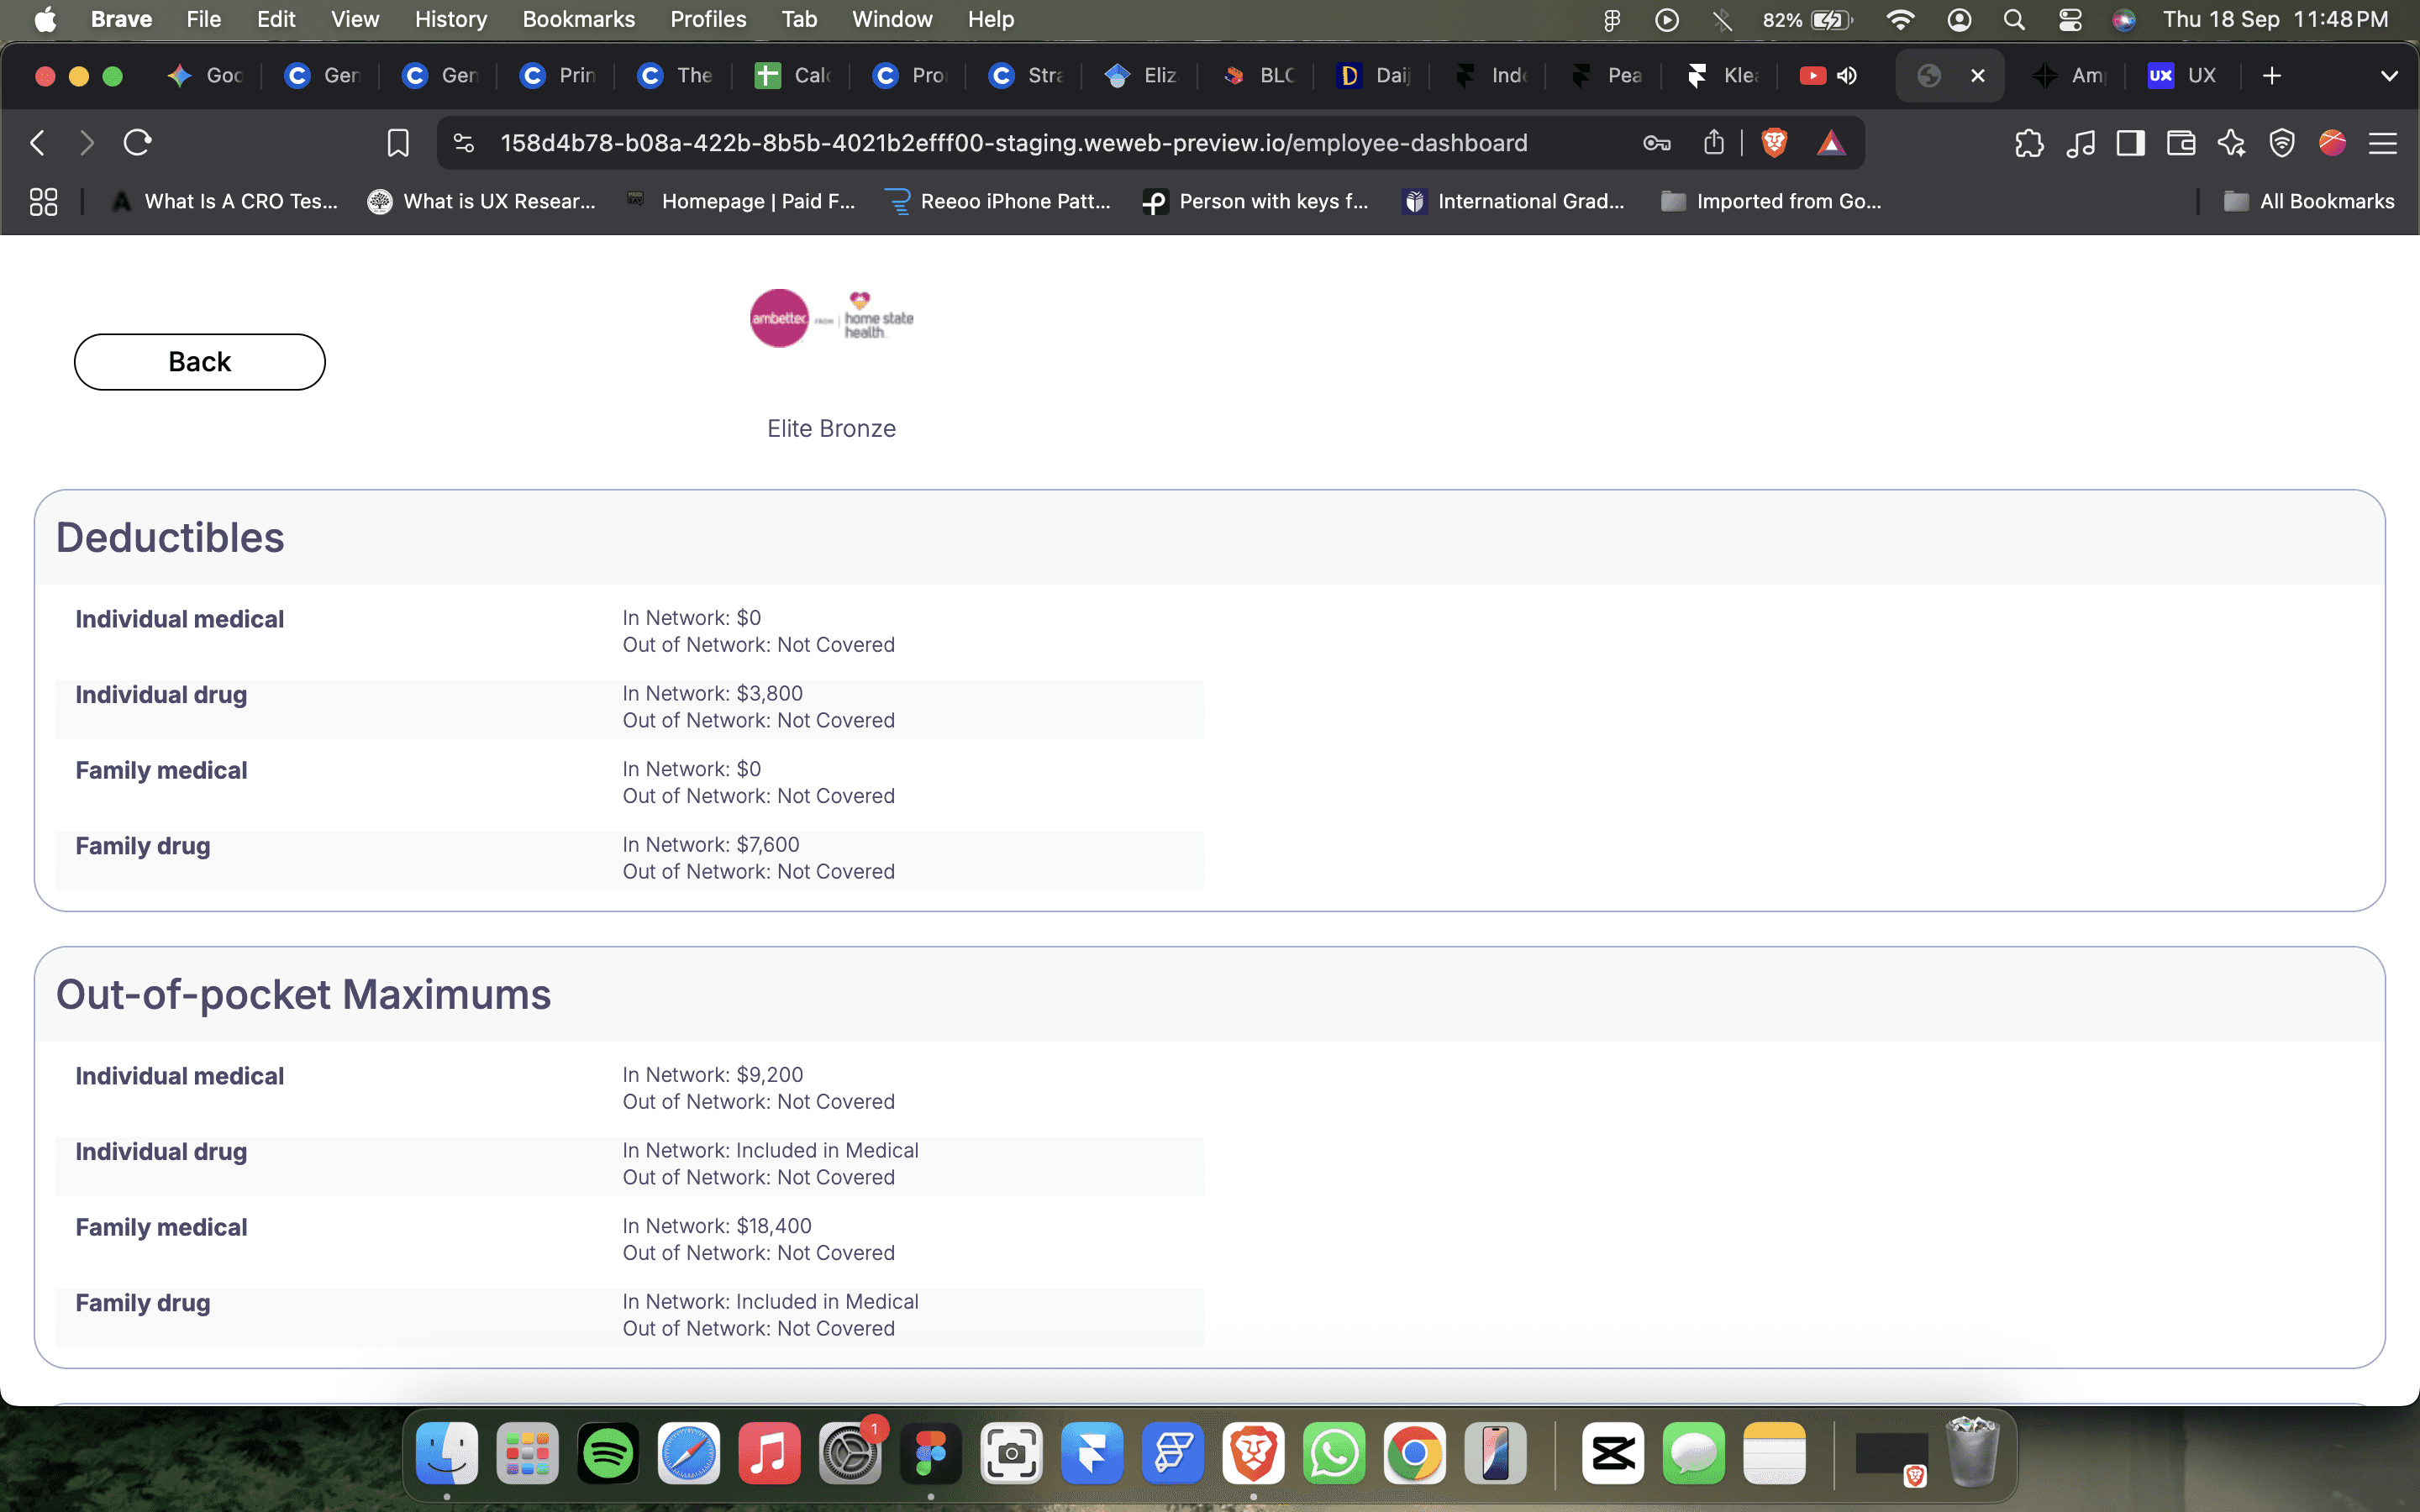Open Brave Wallet icon
Image resolution: width=2420 pixels, height=1512 pixels.
click(x=2181, y=143)
